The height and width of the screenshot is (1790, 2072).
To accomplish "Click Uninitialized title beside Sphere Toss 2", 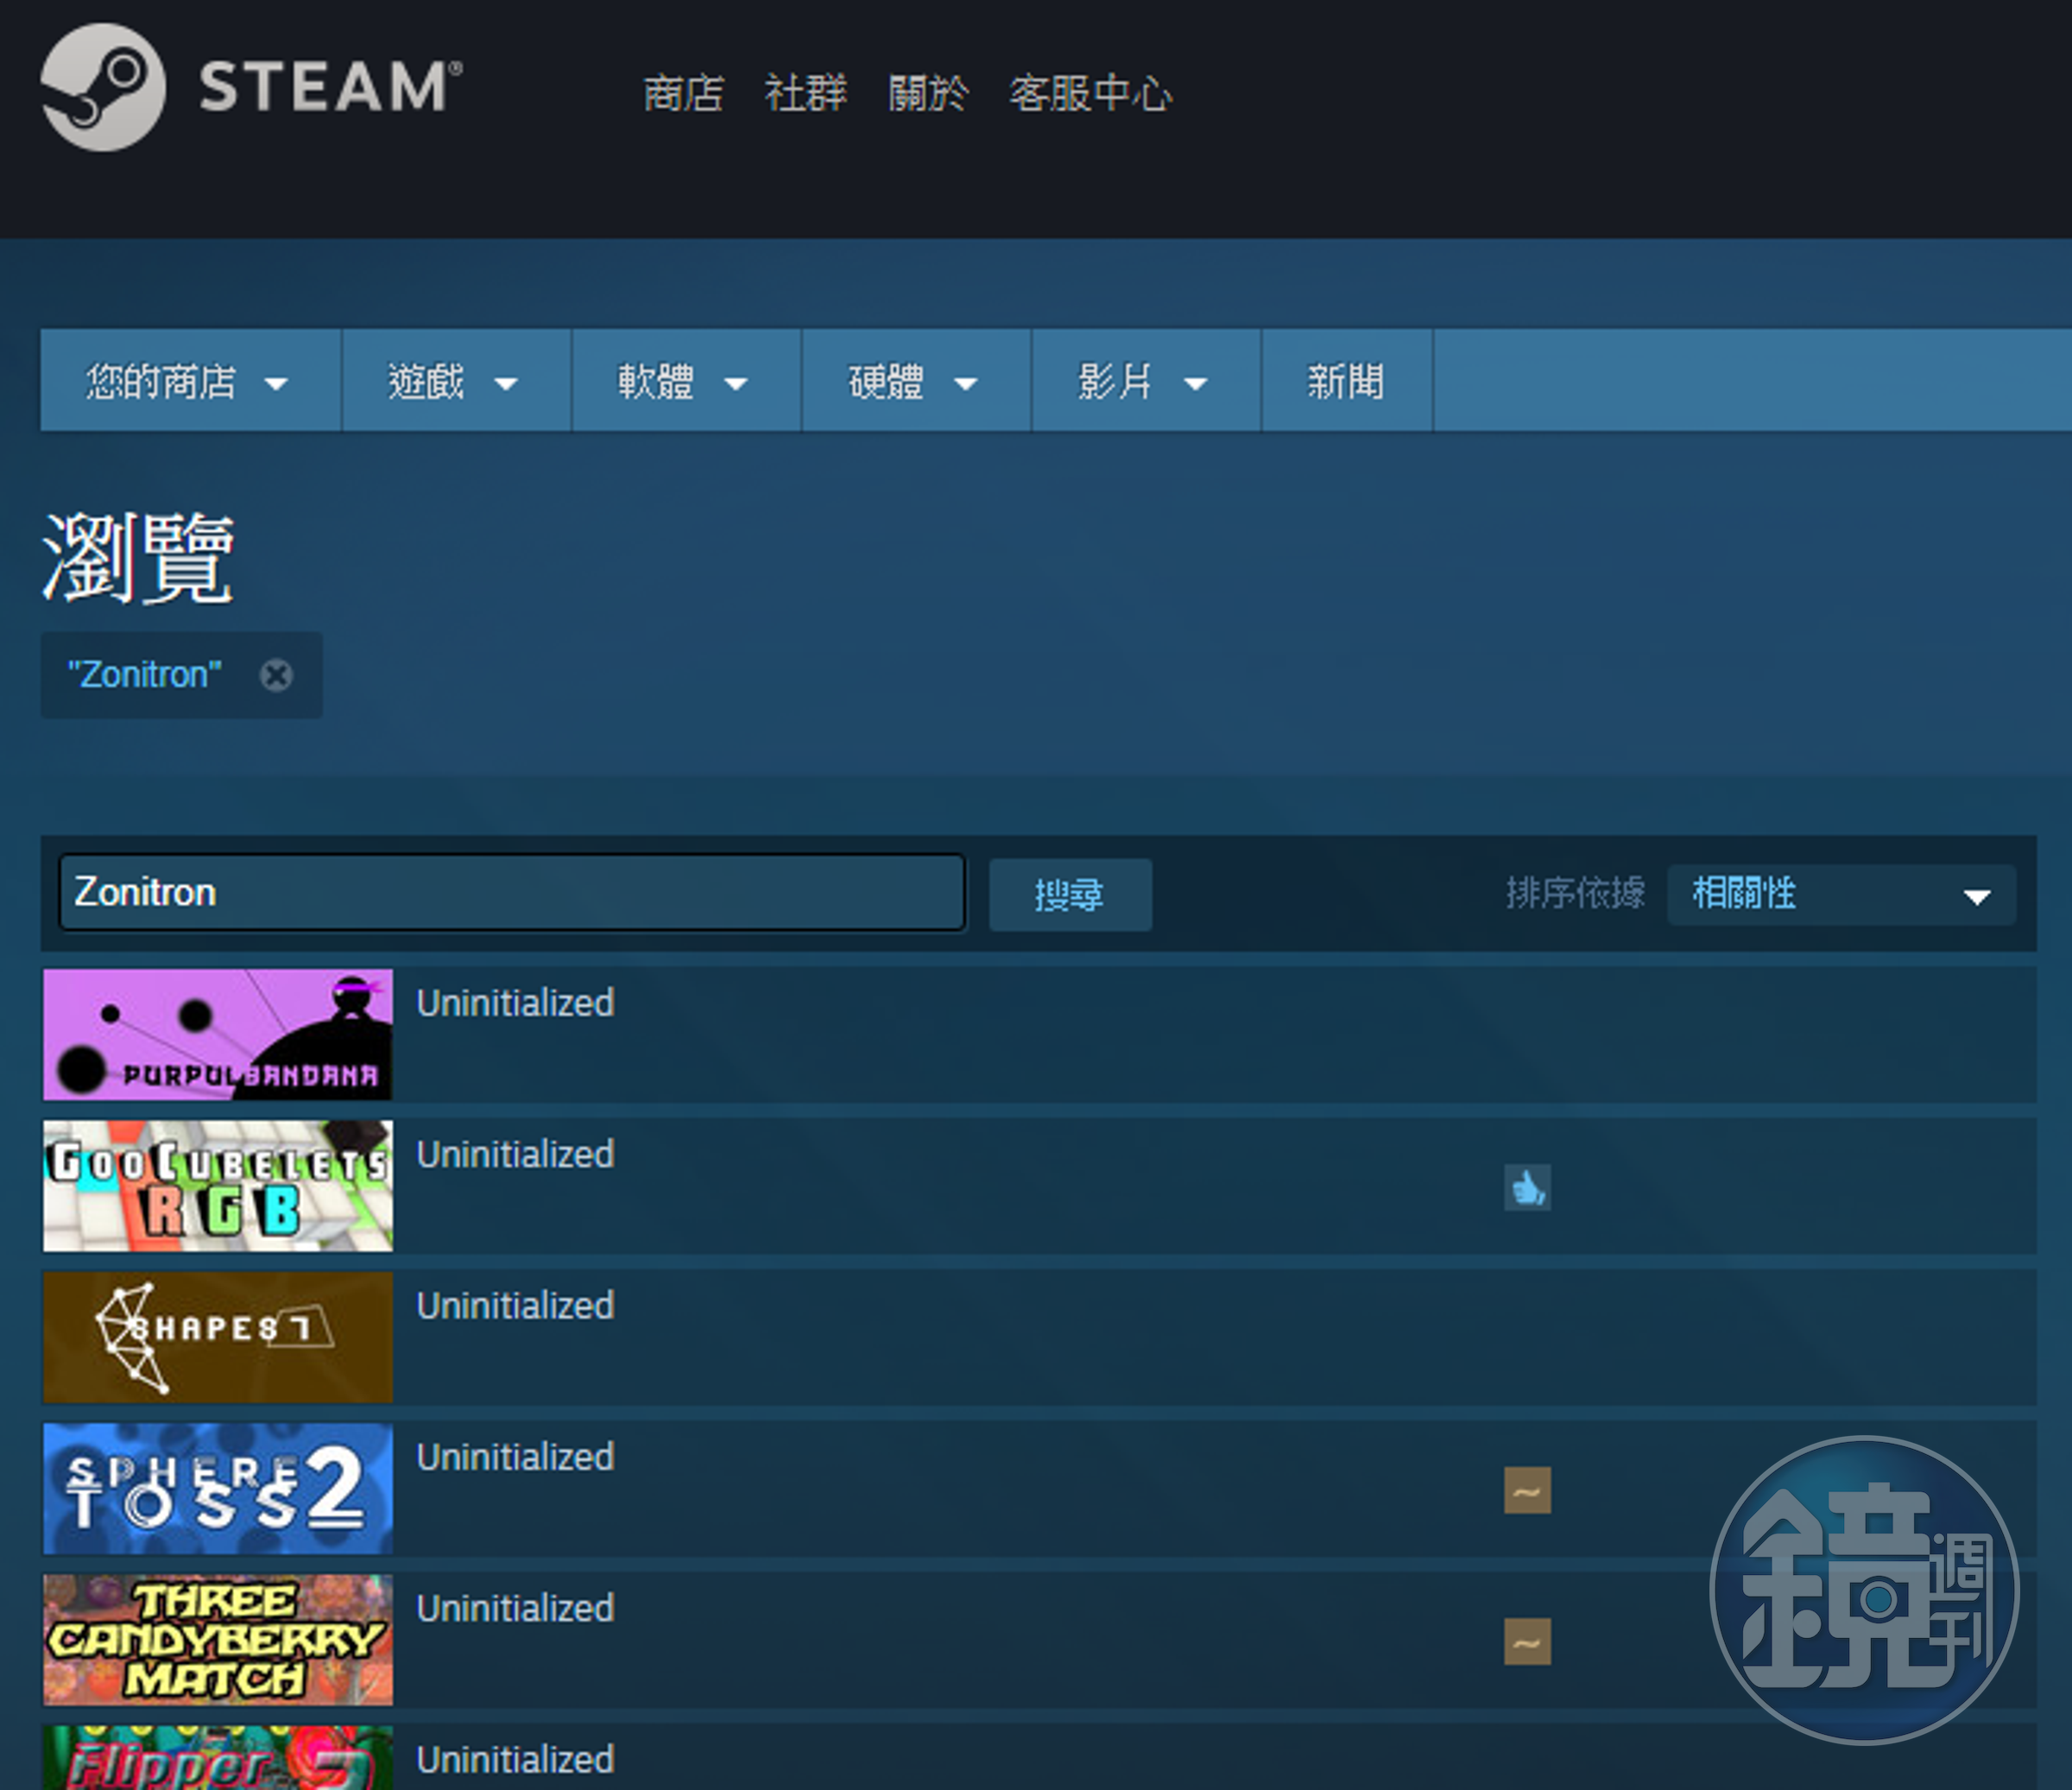I will tap(515, 1457).
